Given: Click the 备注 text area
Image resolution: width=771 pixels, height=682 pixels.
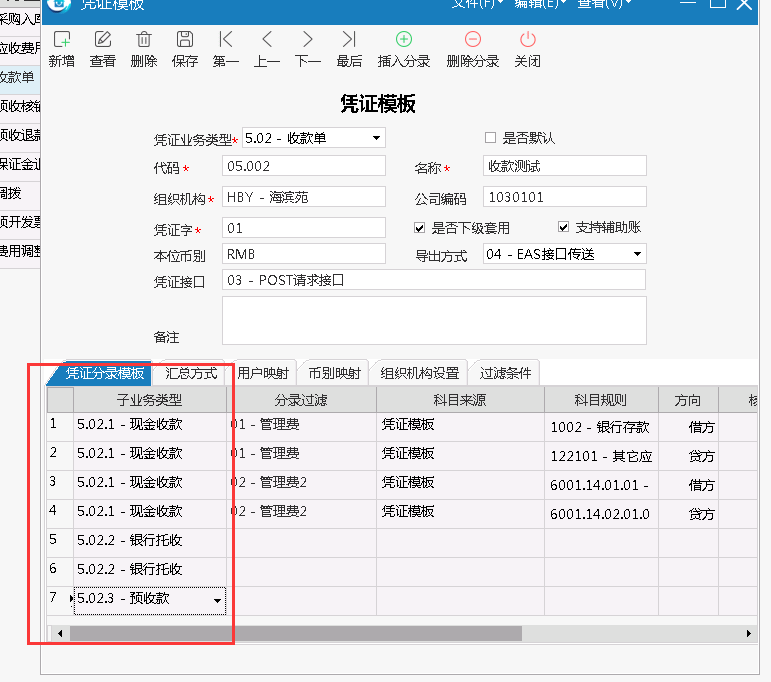Looking at the screenshot, I should (434, 321).
